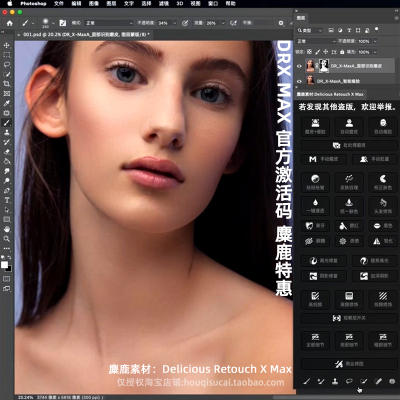Open the brush settings panel icon
Screen dimensions: 400x400
click(x=63, y=23)
